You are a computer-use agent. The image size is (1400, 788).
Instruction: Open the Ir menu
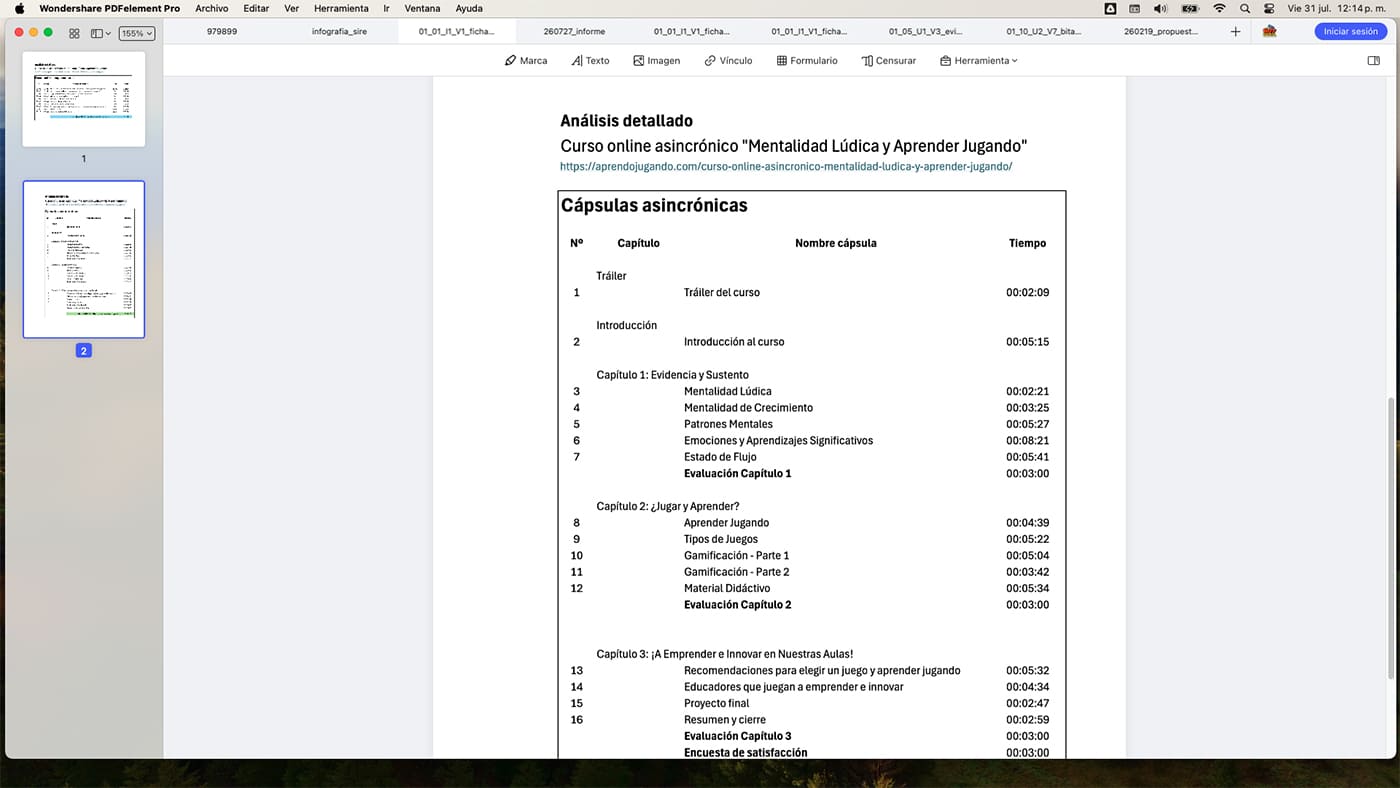[386, 8]
